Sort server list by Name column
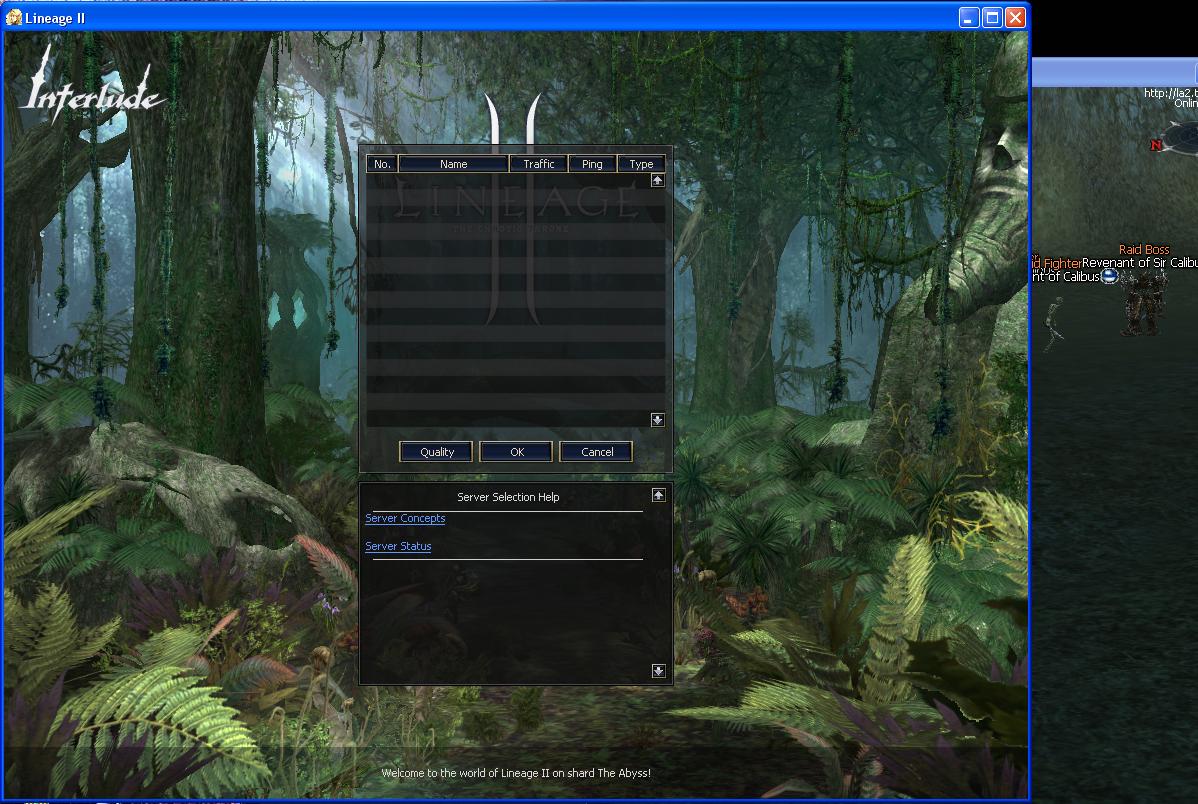 click(x=454, y=164)
